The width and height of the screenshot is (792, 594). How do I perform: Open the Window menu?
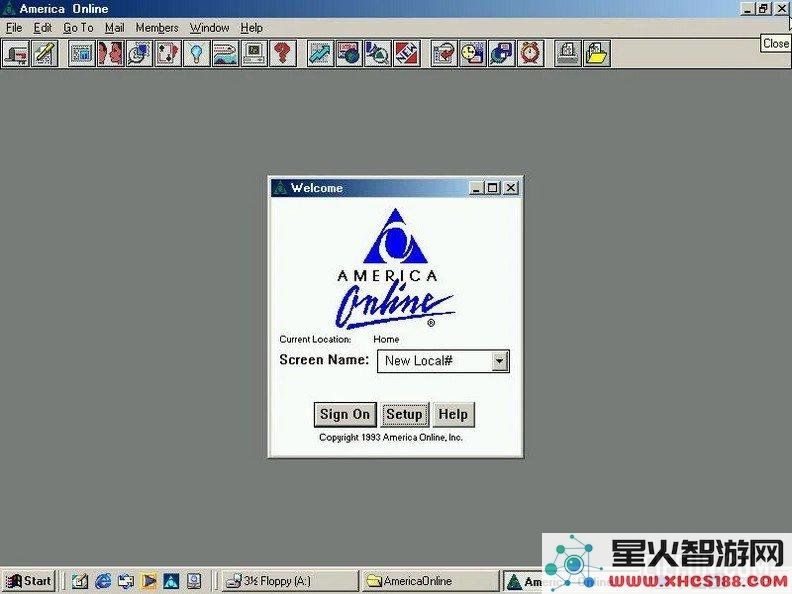210,28
